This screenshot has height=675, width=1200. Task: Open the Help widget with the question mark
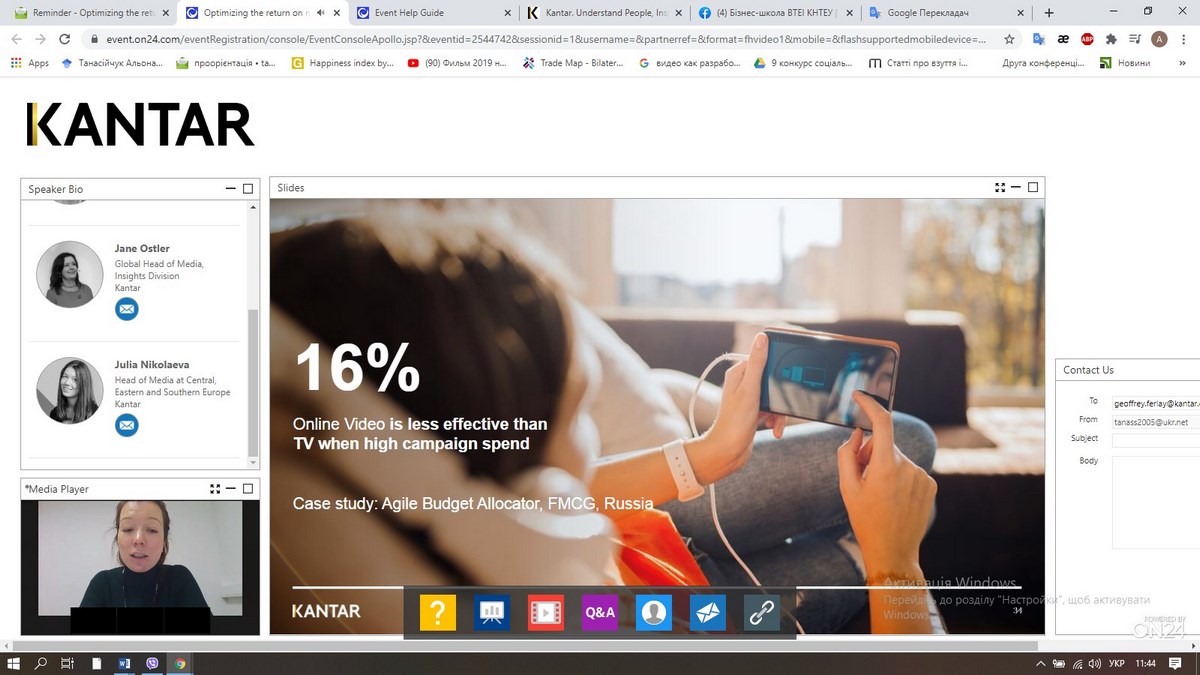tap(437, 612)
